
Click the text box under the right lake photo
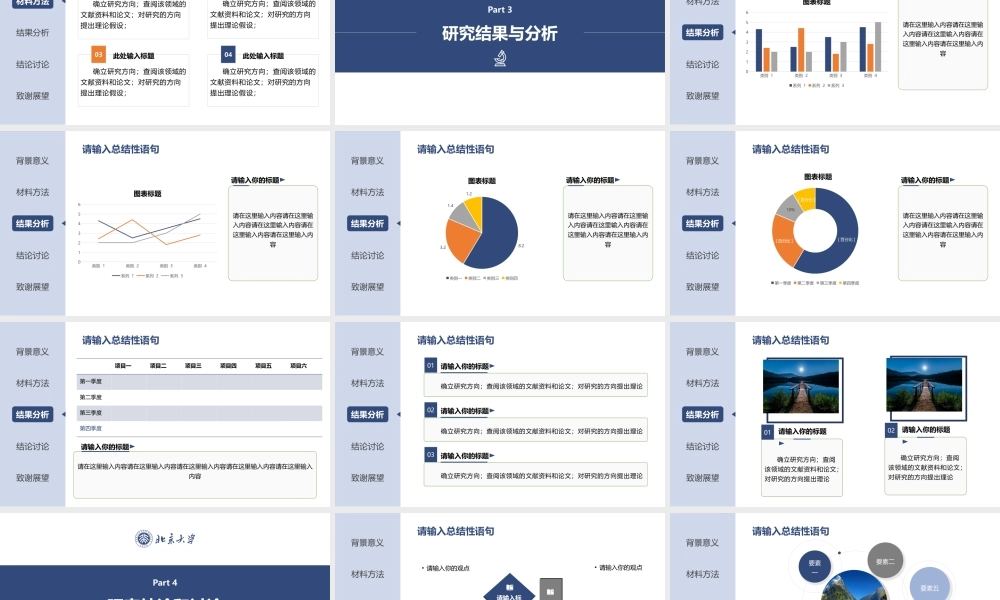(x=925, y=465)
